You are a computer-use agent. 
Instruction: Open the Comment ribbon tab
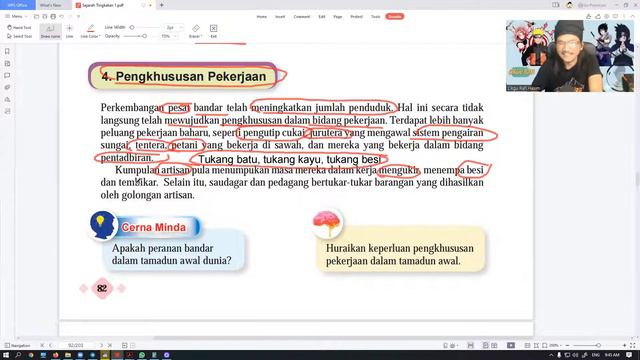[x=302, y=16]
